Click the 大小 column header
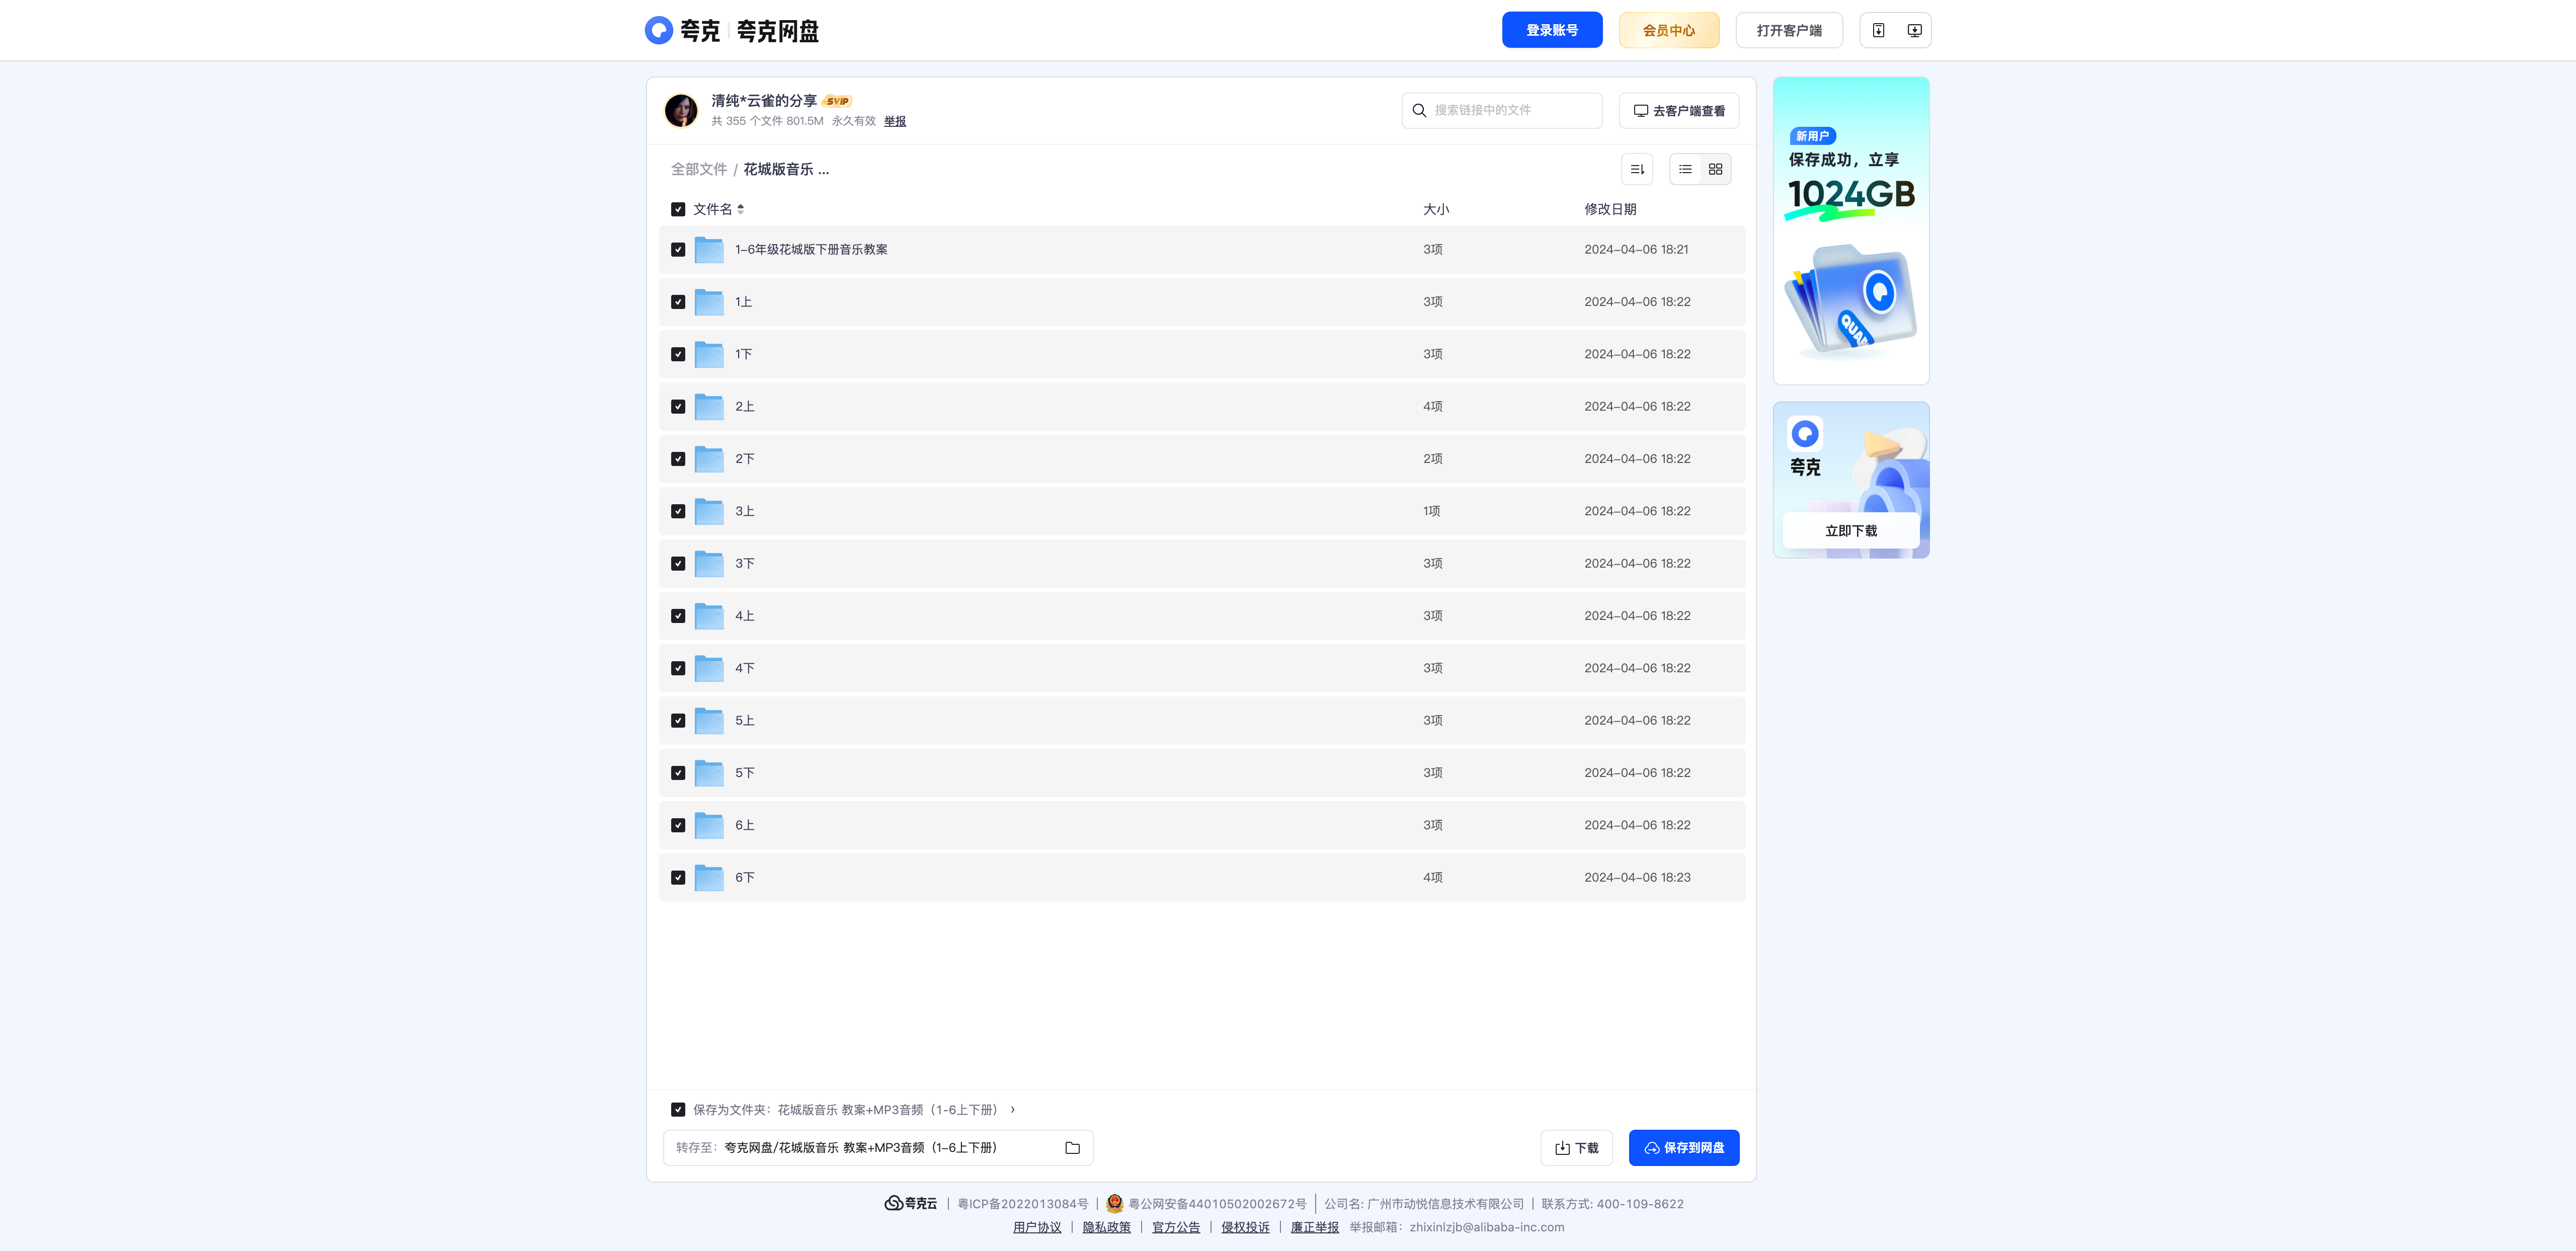This screenshot has width=2576, height=1251. coord(1436,209)
